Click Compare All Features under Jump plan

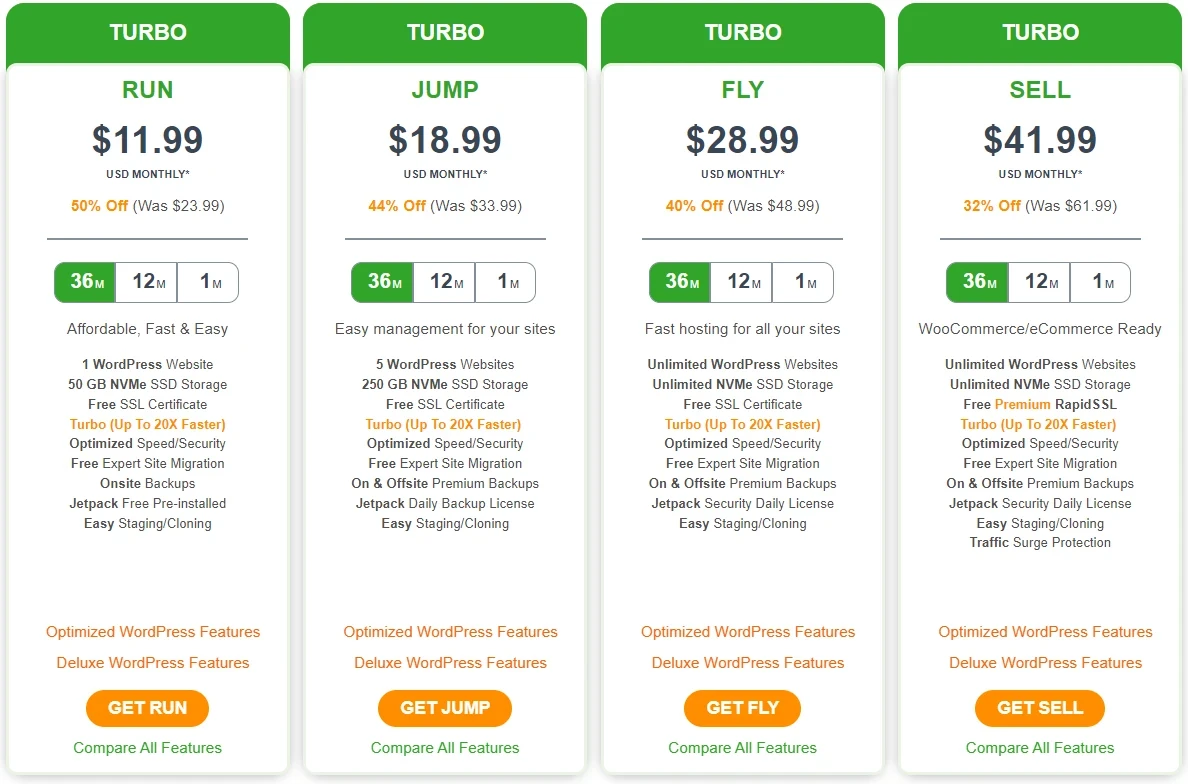[x=445, y=748]
